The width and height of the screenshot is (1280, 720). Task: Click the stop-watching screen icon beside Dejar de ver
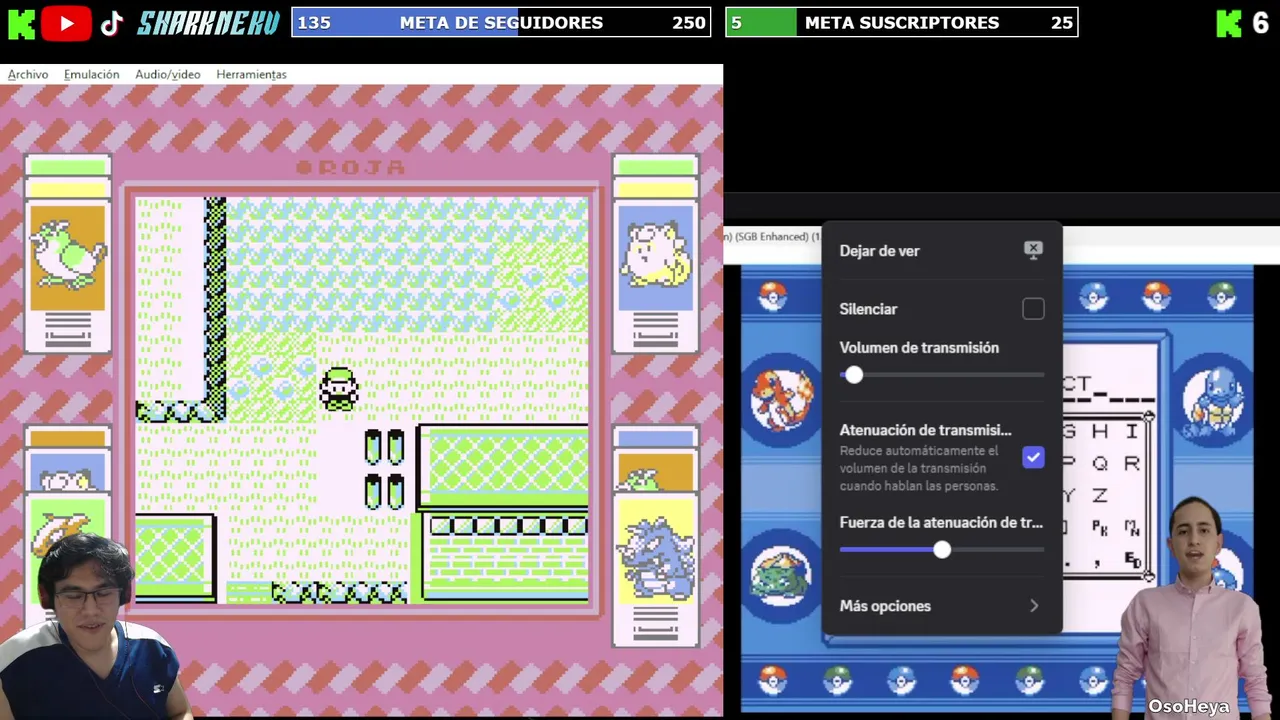click(1033, 250)
